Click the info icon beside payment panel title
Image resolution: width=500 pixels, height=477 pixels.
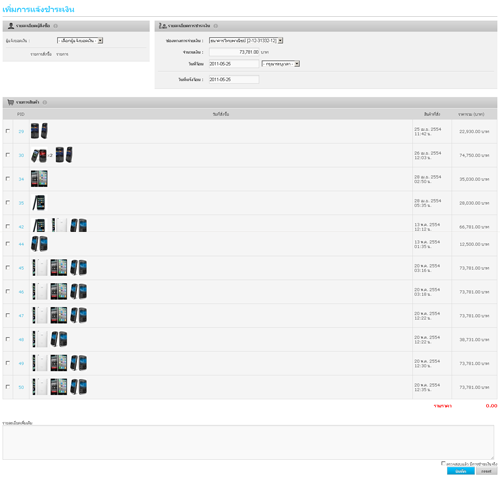click(216, 26)
